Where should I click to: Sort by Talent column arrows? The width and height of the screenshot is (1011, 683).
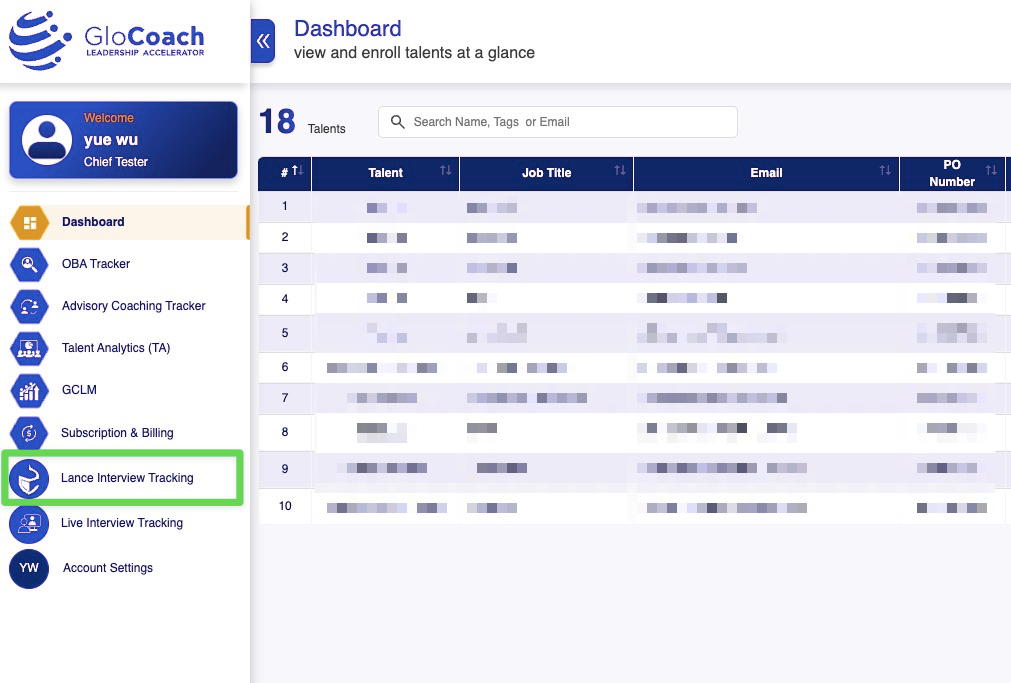click(x=446, y=170)
